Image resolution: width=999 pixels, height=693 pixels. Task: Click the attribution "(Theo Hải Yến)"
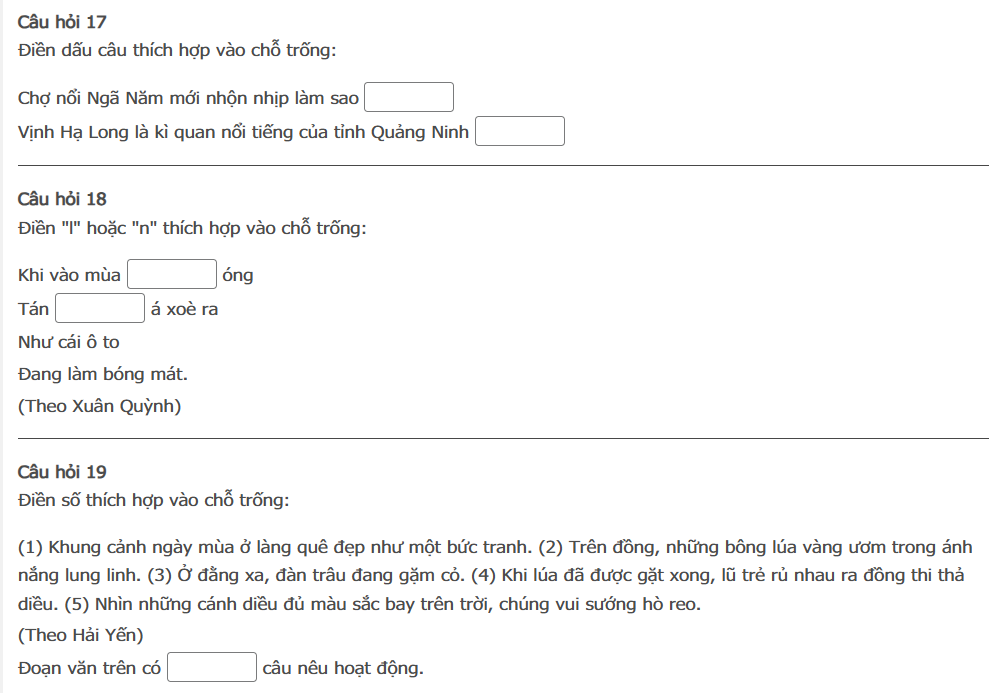81,635
